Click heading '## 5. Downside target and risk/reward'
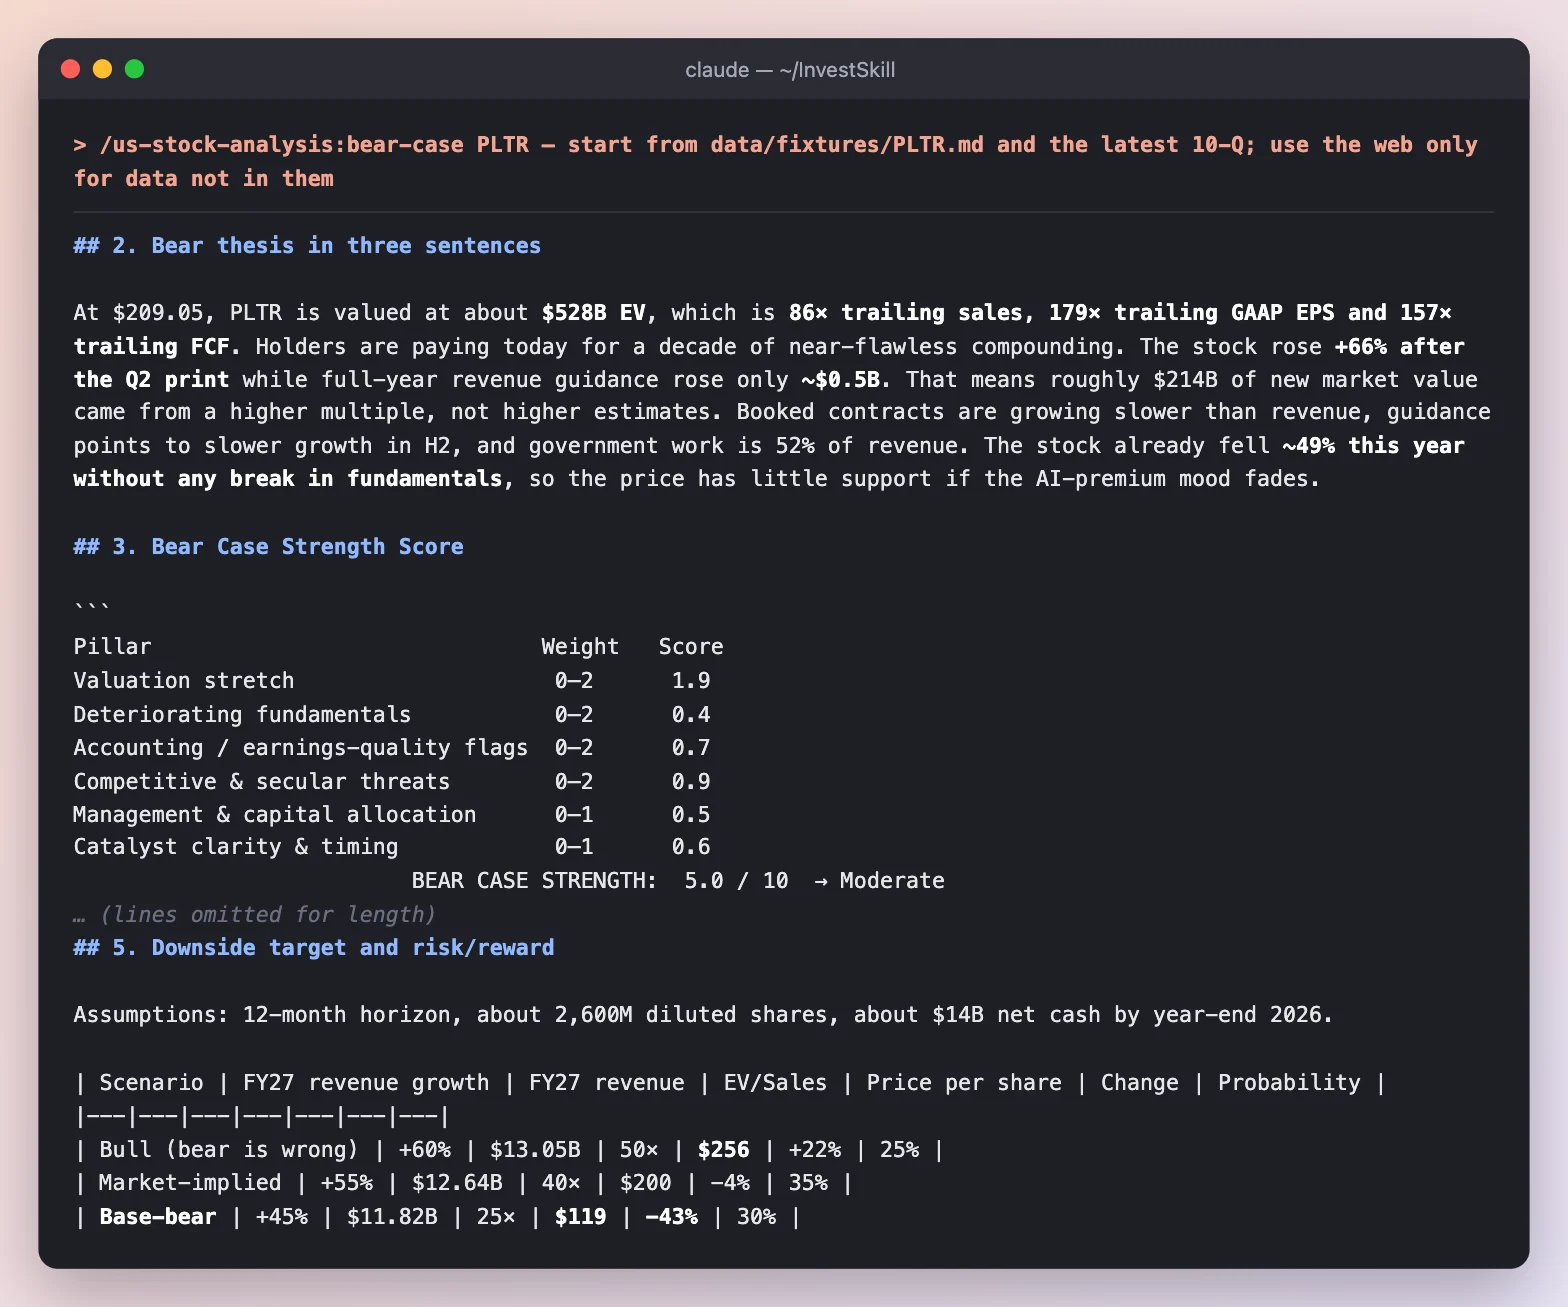This screenshot has width=1568, height=1307. 314,948
